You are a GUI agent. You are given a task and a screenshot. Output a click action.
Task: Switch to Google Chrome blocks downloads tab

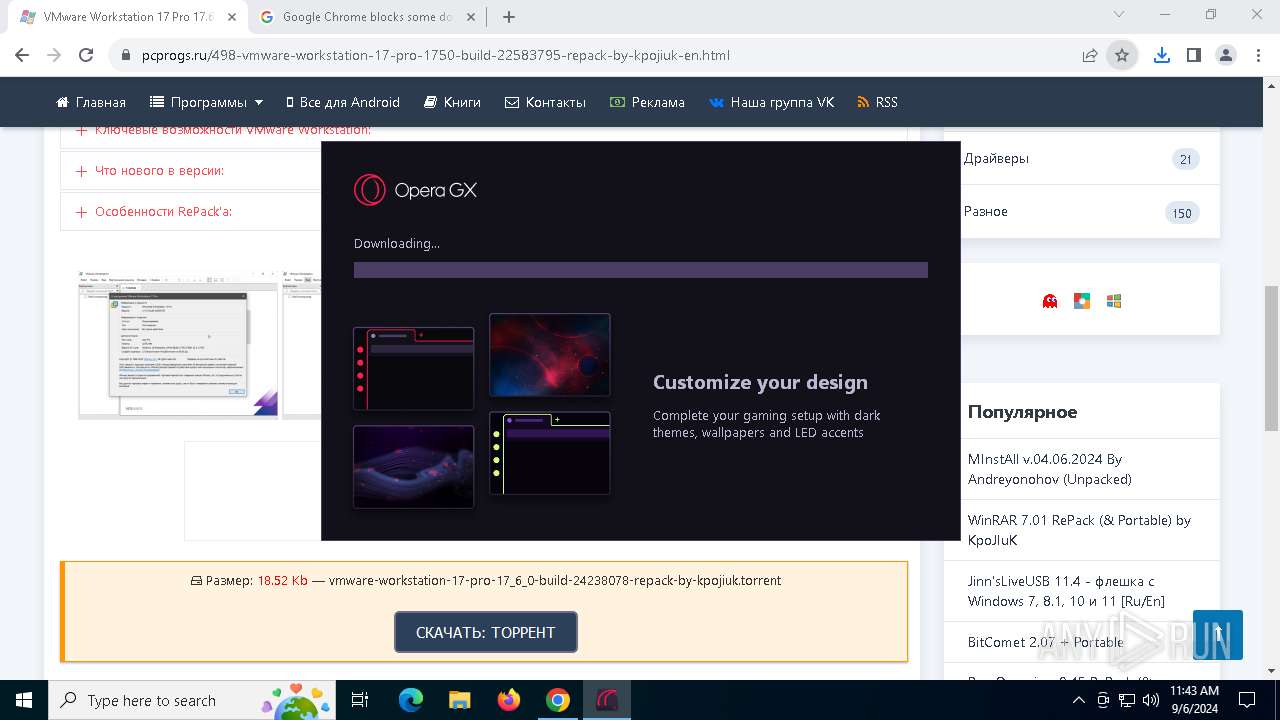(x=369, y=16)
